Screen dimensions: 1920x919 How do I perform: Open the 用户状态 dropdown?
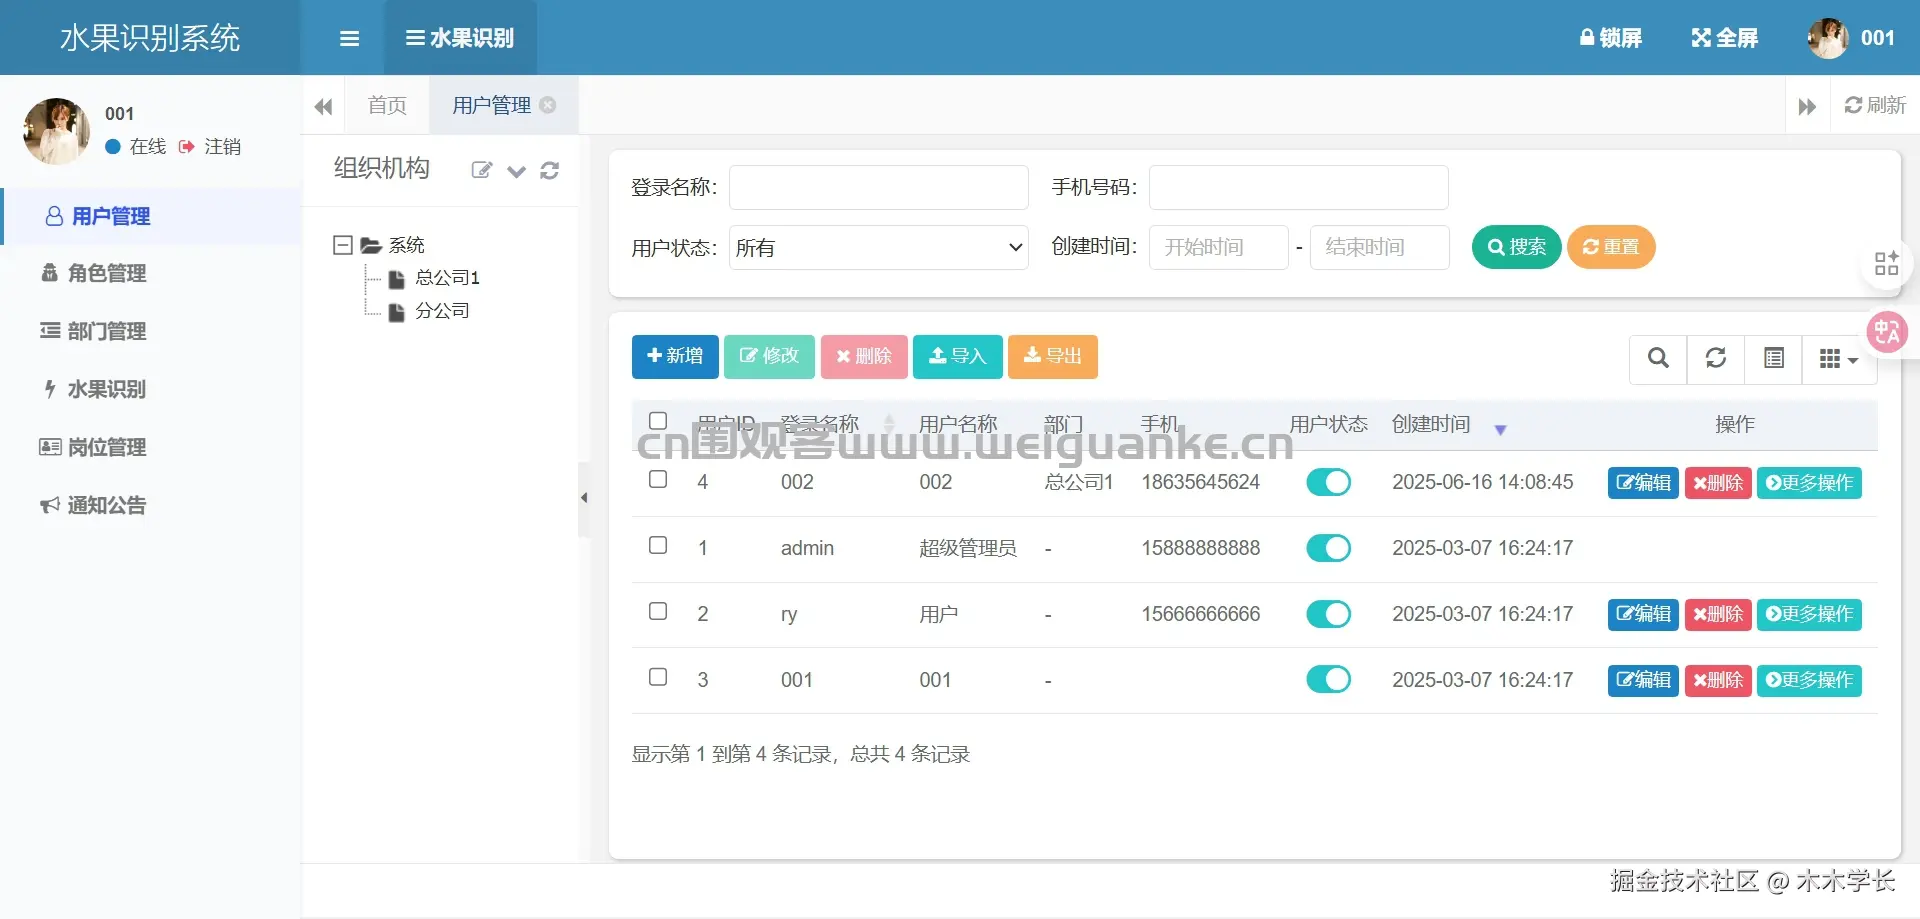[878, 247]
